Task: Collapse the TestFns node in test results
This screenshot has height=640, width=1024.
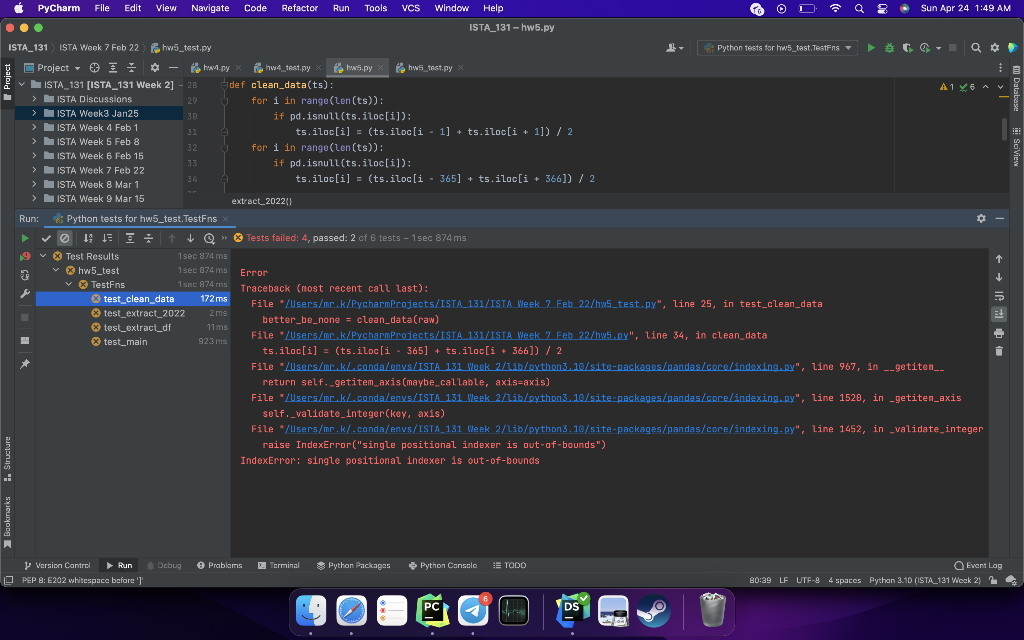Action: [70, 285]
